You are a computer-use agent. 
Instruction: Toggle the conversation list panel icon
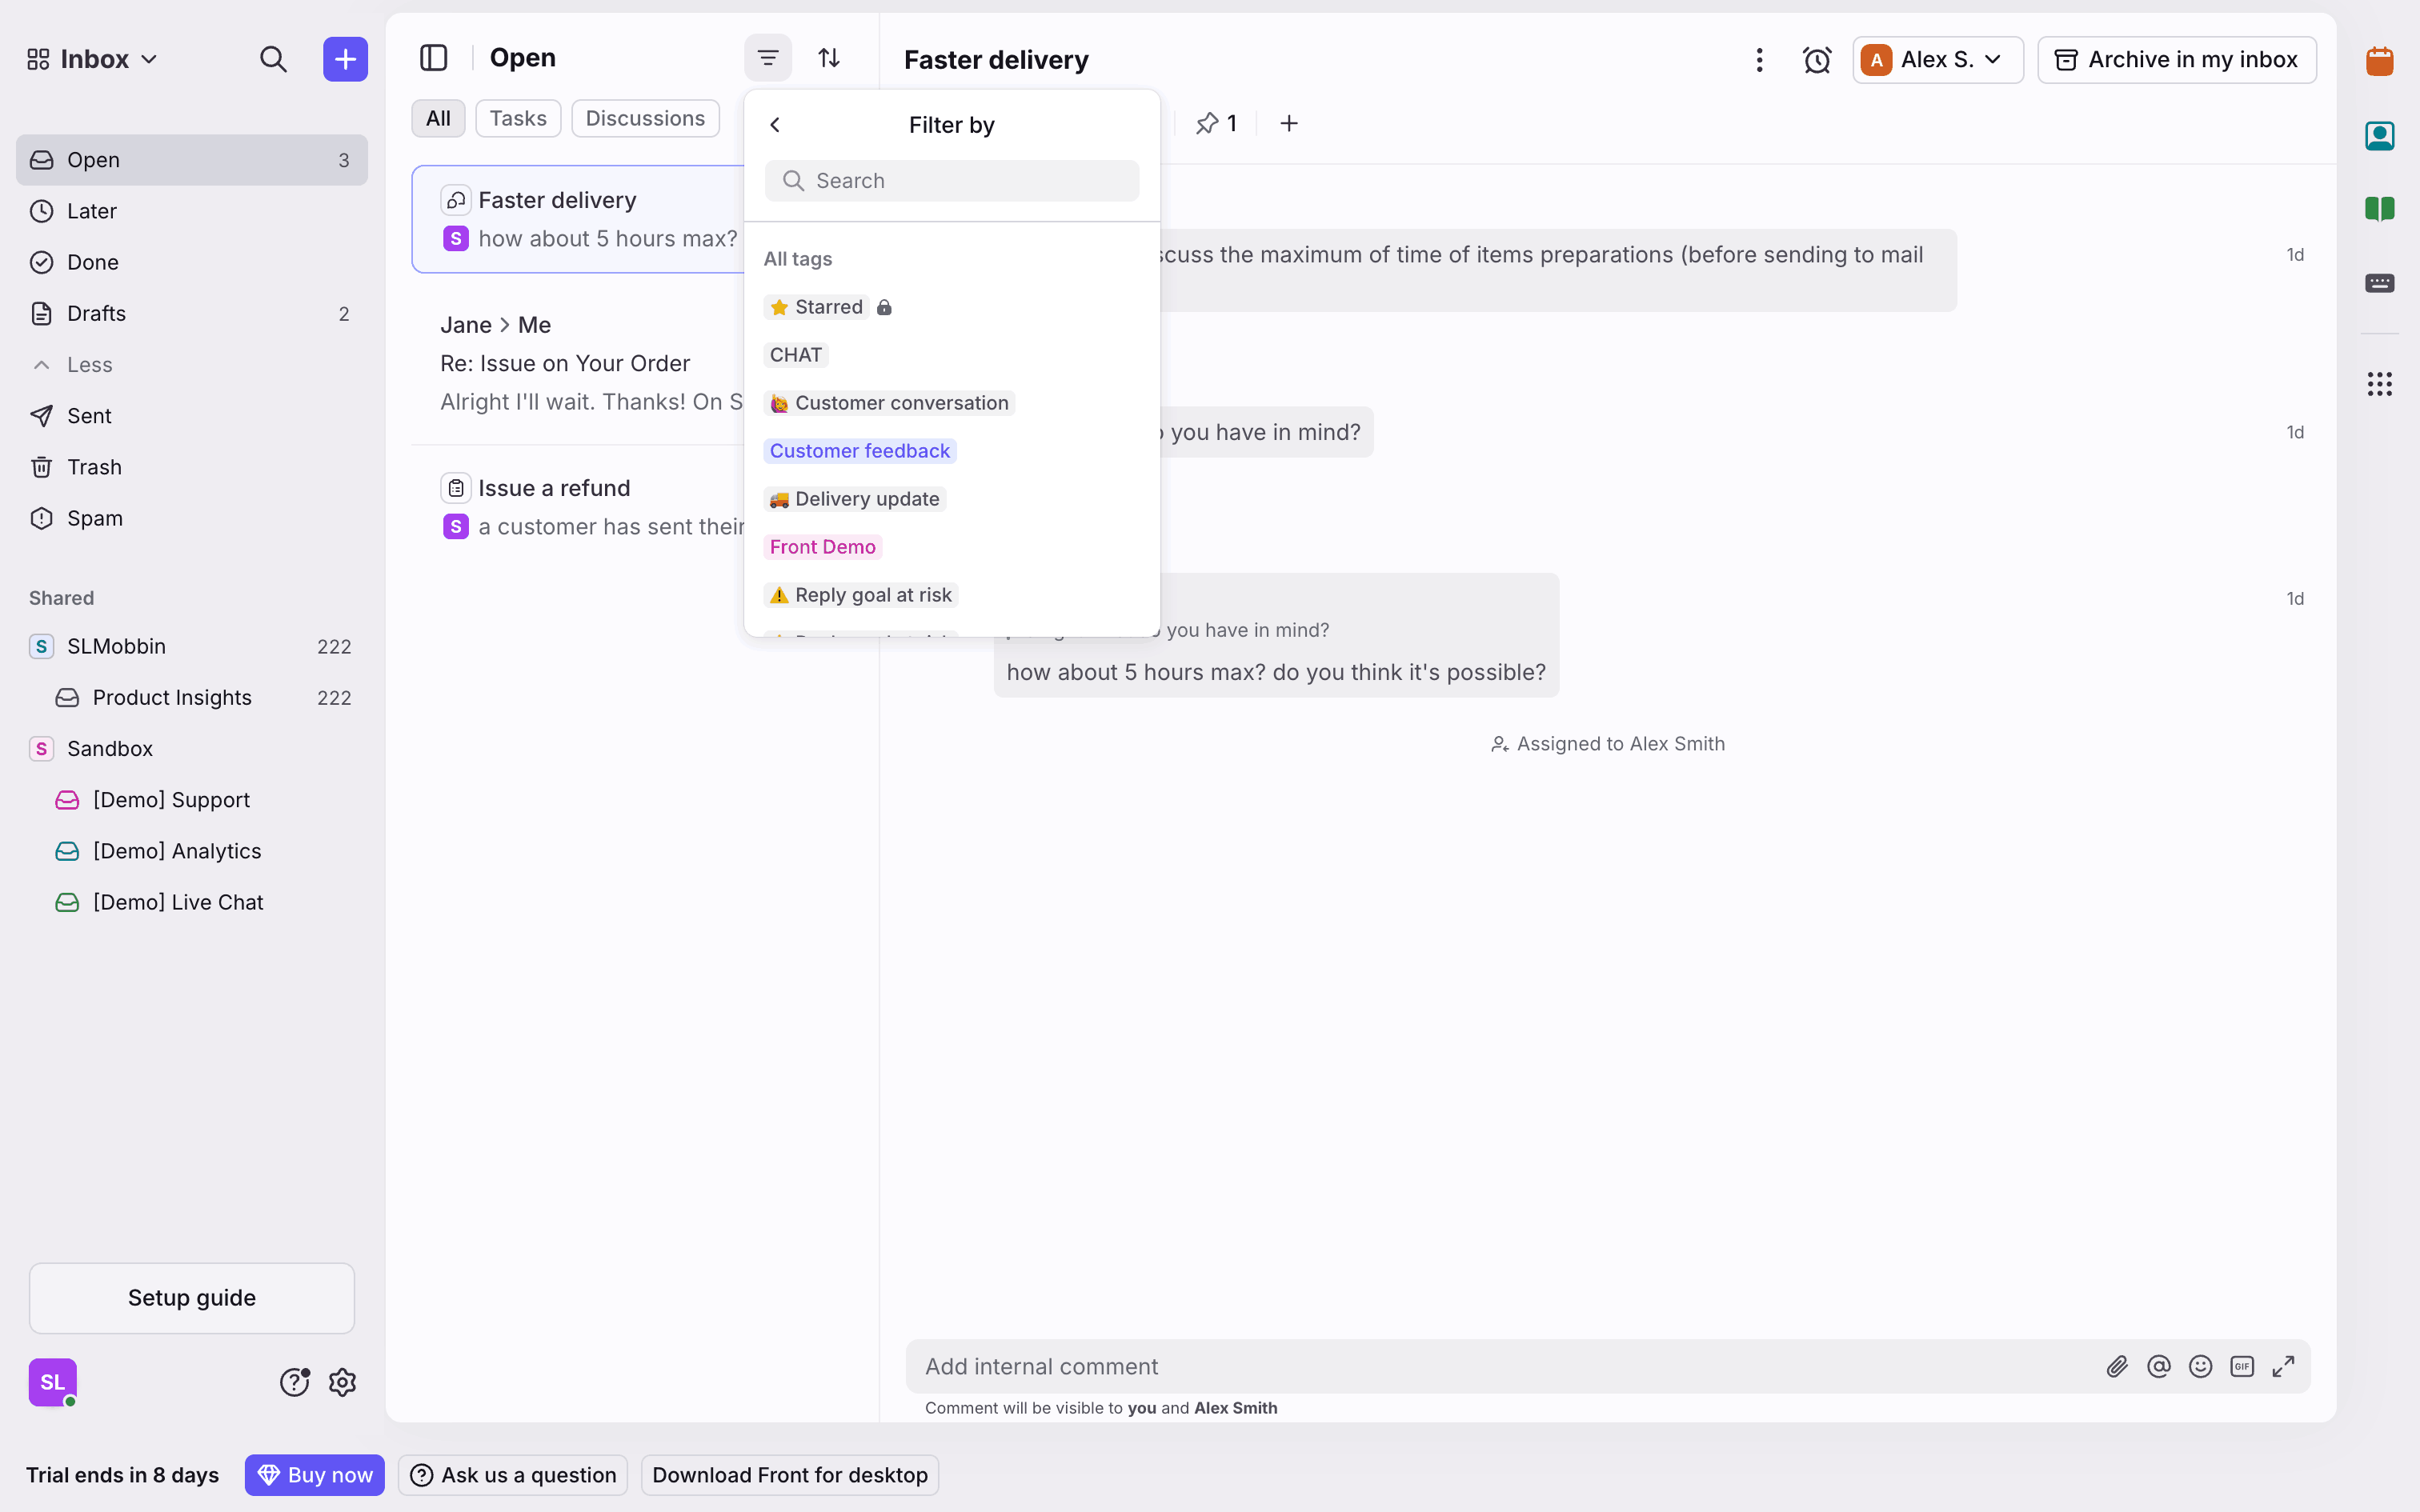point(433,58)
